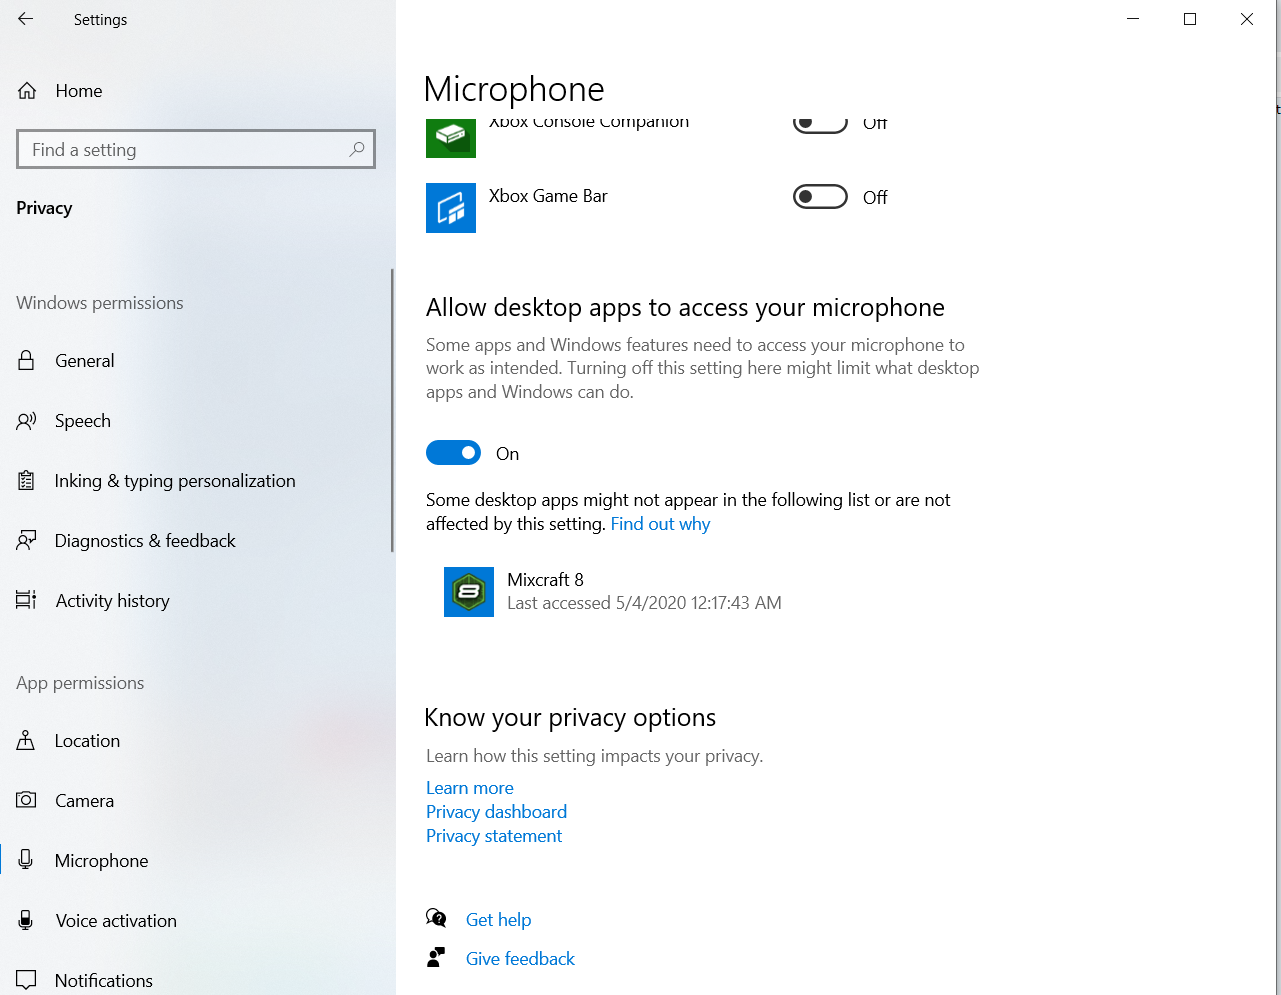Click the Privacy heading in sidebar
This screenshot has height=995, width=1281.
44,208
